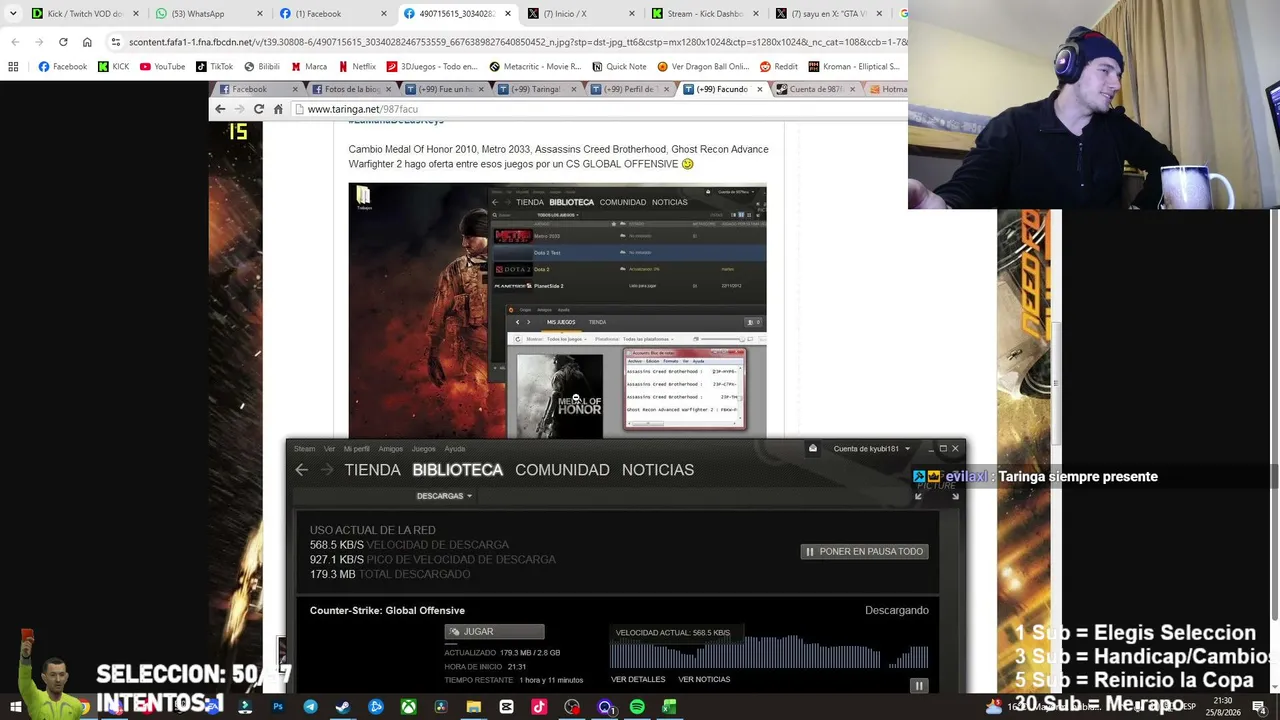
Task: Expand the Cuenta de kyubi181 account dropdown
Action: [x=872, y=449]
